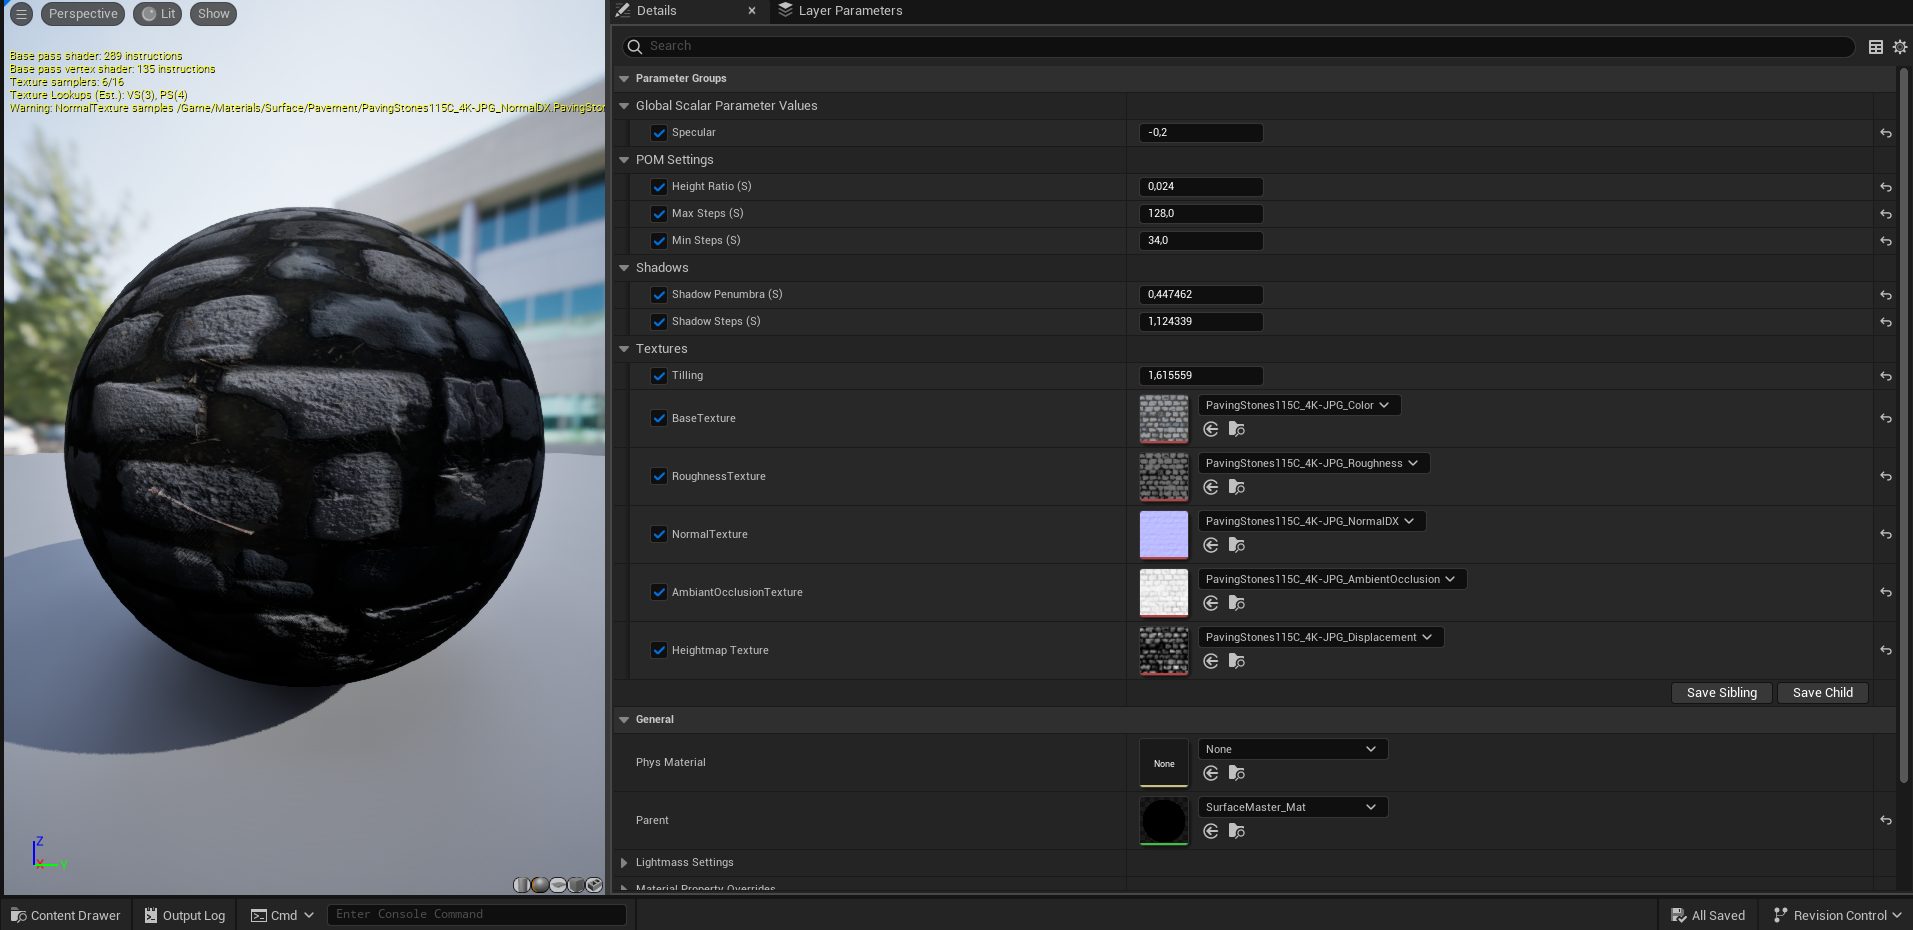Click the Save Sibling button
Image resolution: width=1913 pixels, height=930 pixels.
click(1721, 693)
